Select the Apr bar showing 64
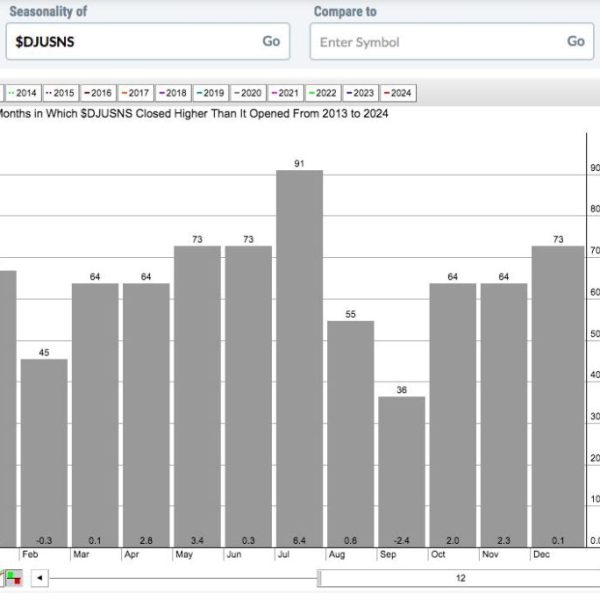 coord(146,415)
